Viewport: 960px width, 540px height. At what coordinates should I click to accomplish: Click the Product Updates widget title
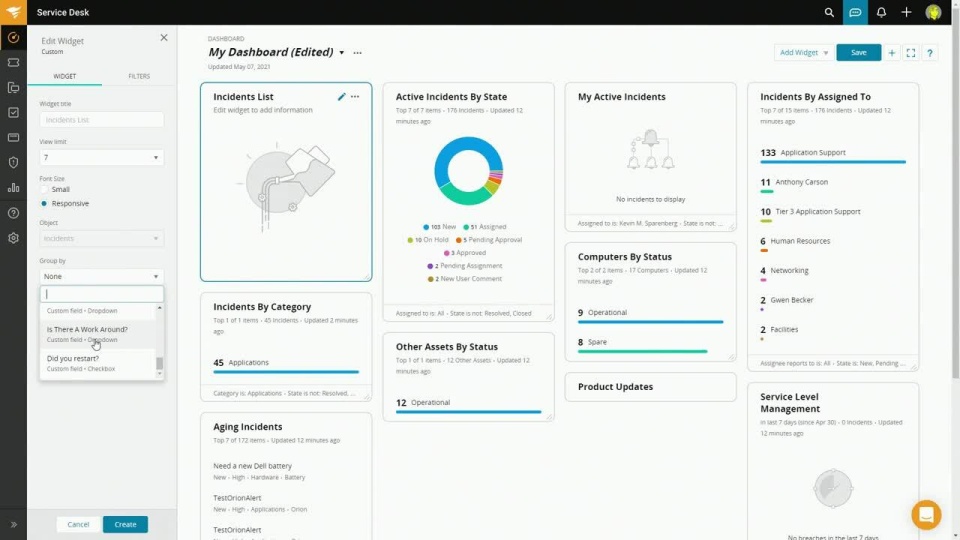615,387
